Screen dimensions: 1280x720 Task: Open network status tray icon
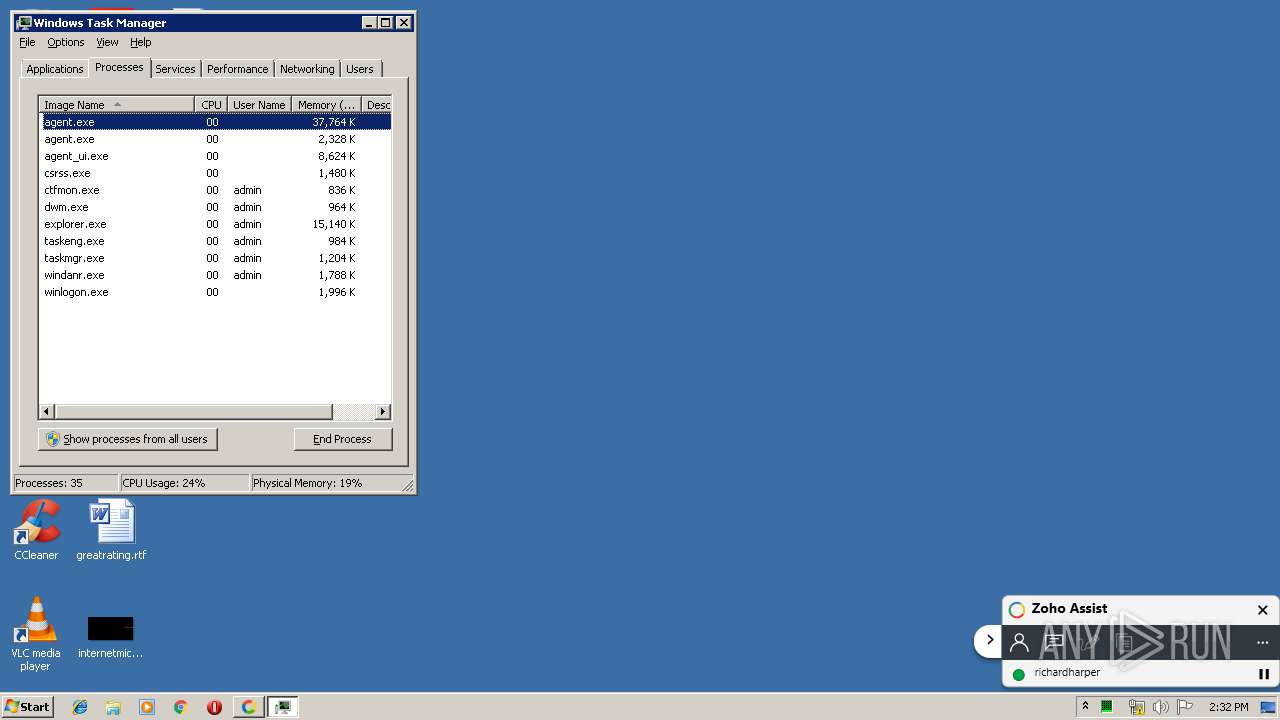coord(1136,707)
